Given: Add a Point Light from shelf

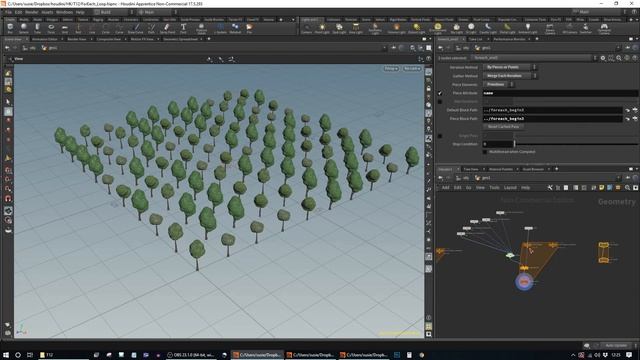Looking at the screenshot, I should 322,28.
